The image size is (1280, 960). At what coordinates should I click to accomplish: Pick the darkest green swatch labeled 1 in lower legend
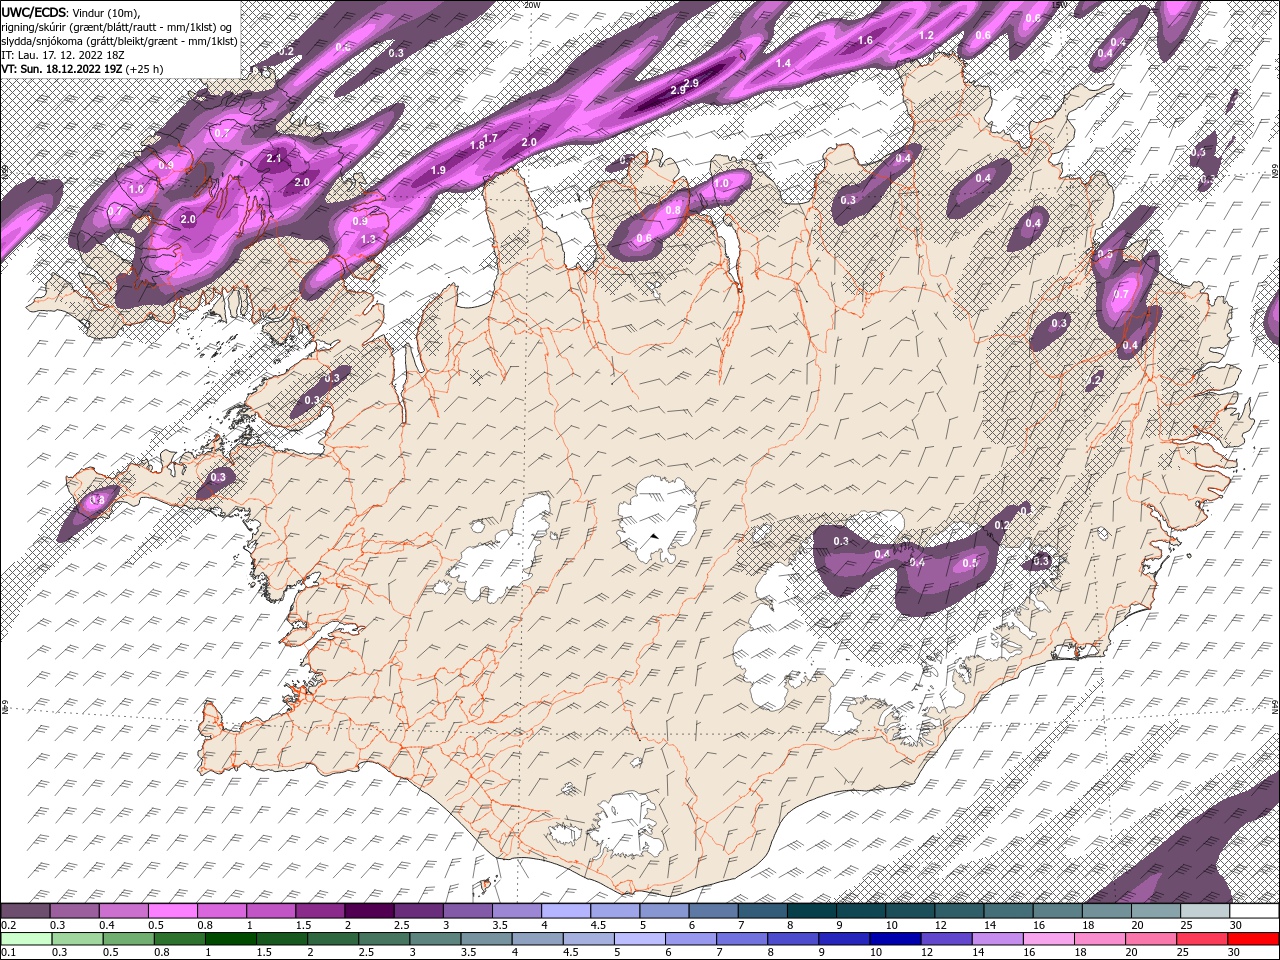click(230, 938)
